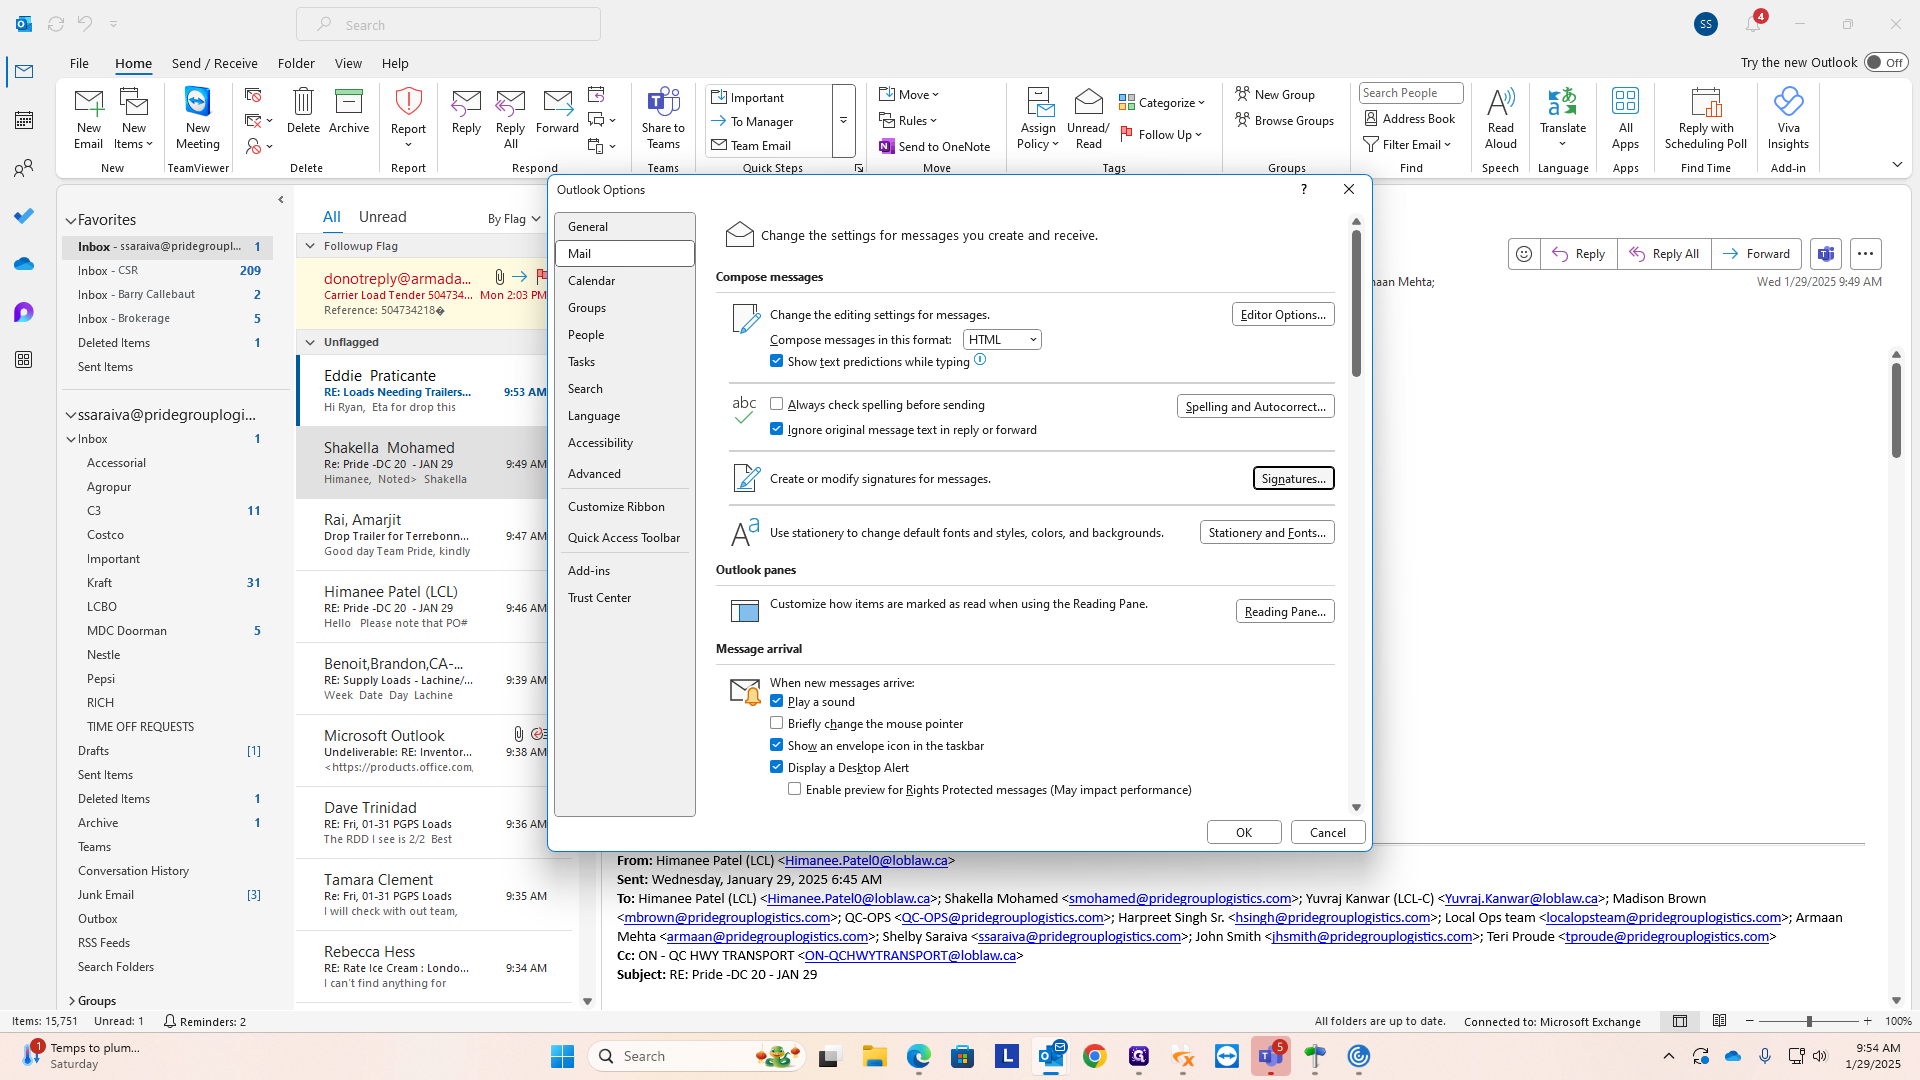The height and width of the screenshot is (1080, 1920).
Task: Click the New Email ribbon icon
Action: coord(88,118)
